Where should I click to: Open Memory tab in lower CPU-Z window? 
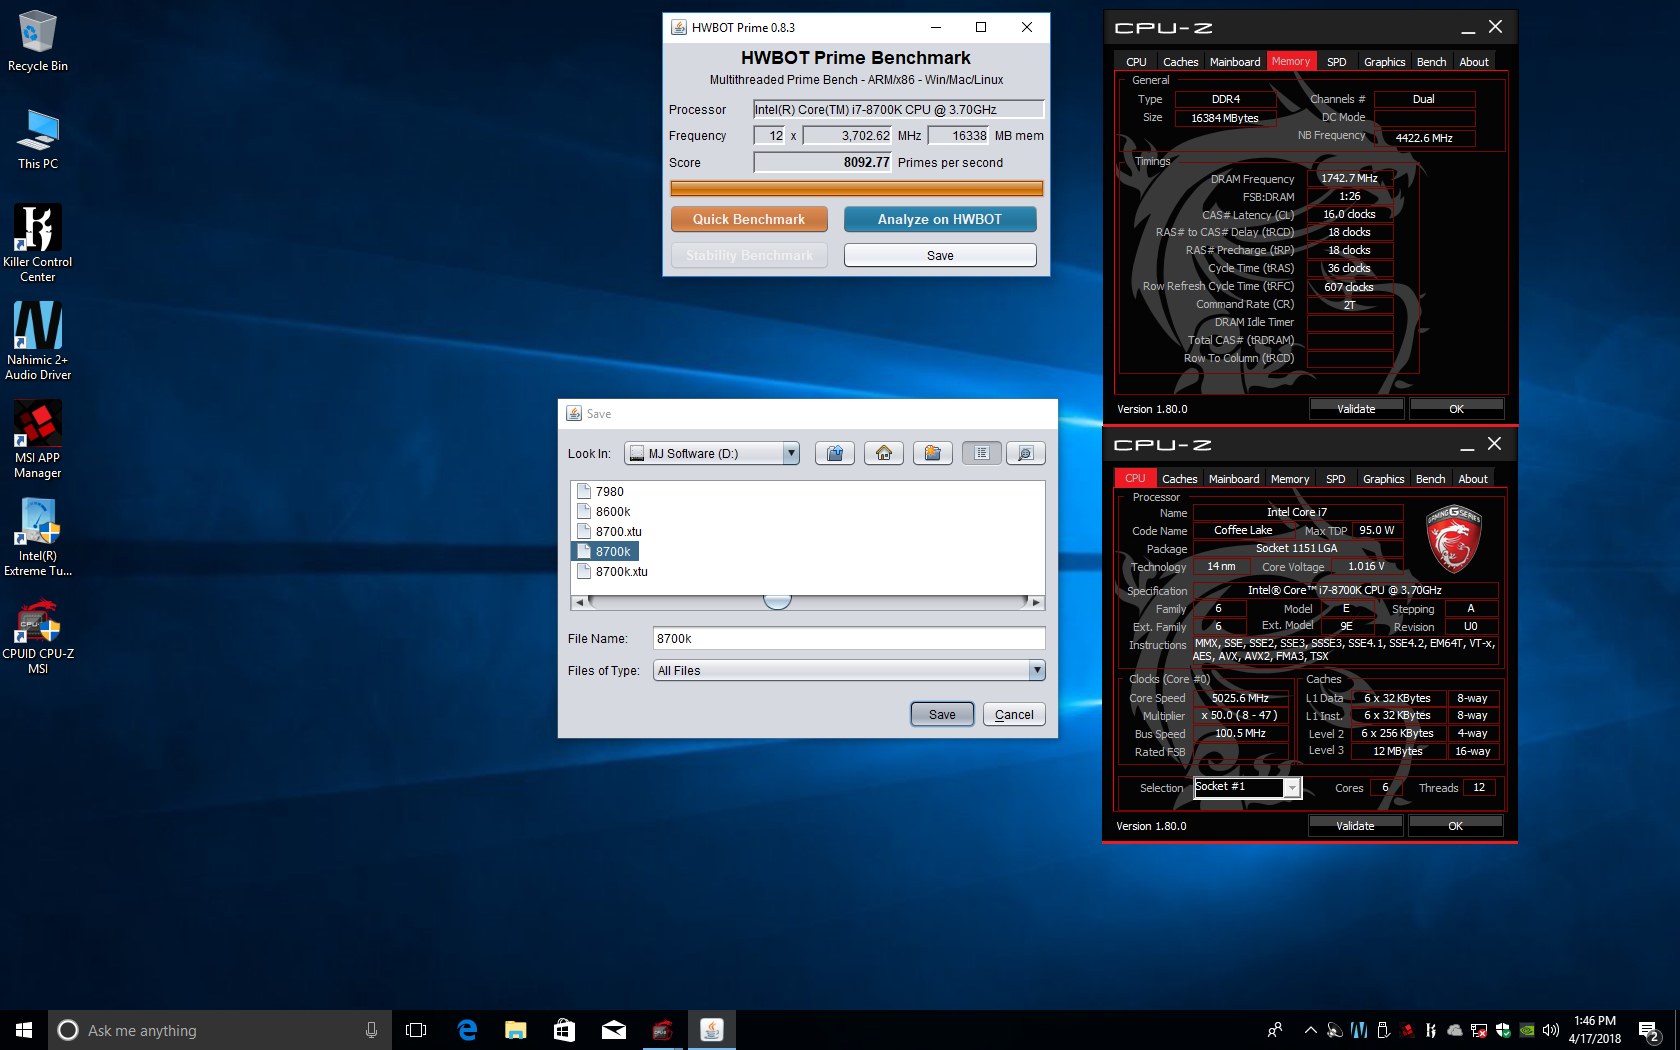tap(1290, 478)
